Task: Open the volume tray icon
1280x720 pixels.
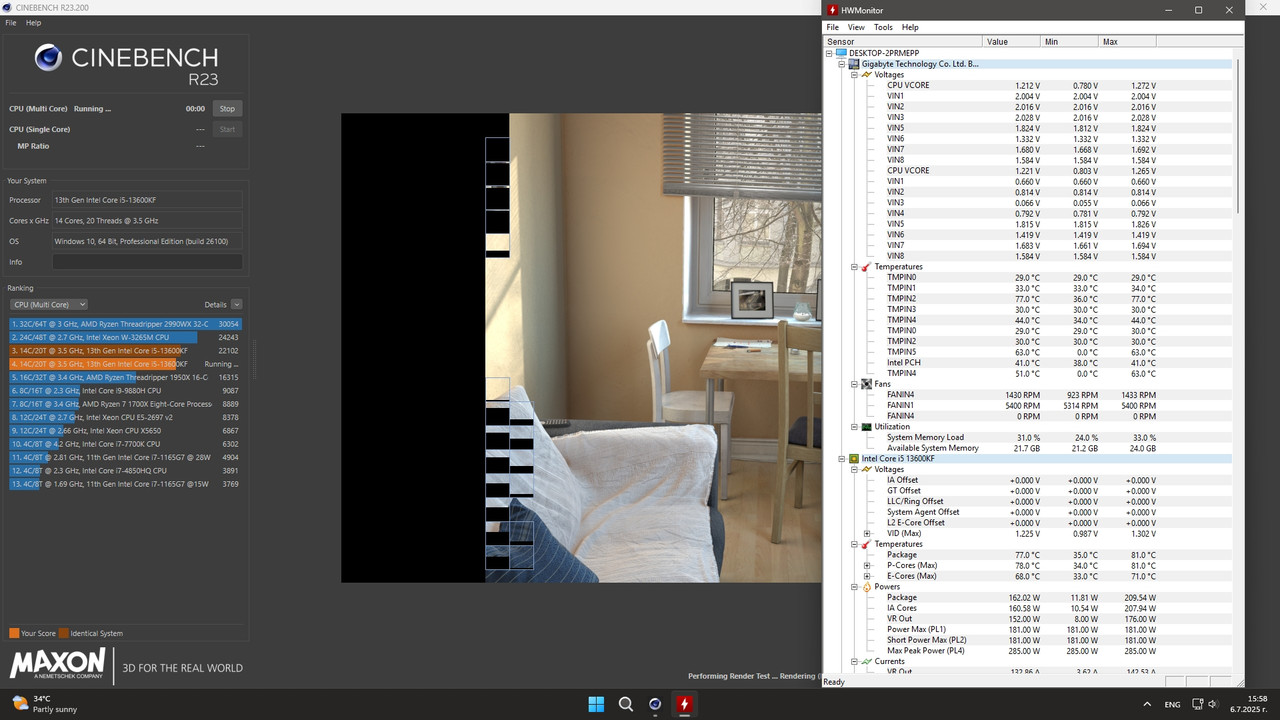Action: pyautogui.click(x=1213, y=704)
